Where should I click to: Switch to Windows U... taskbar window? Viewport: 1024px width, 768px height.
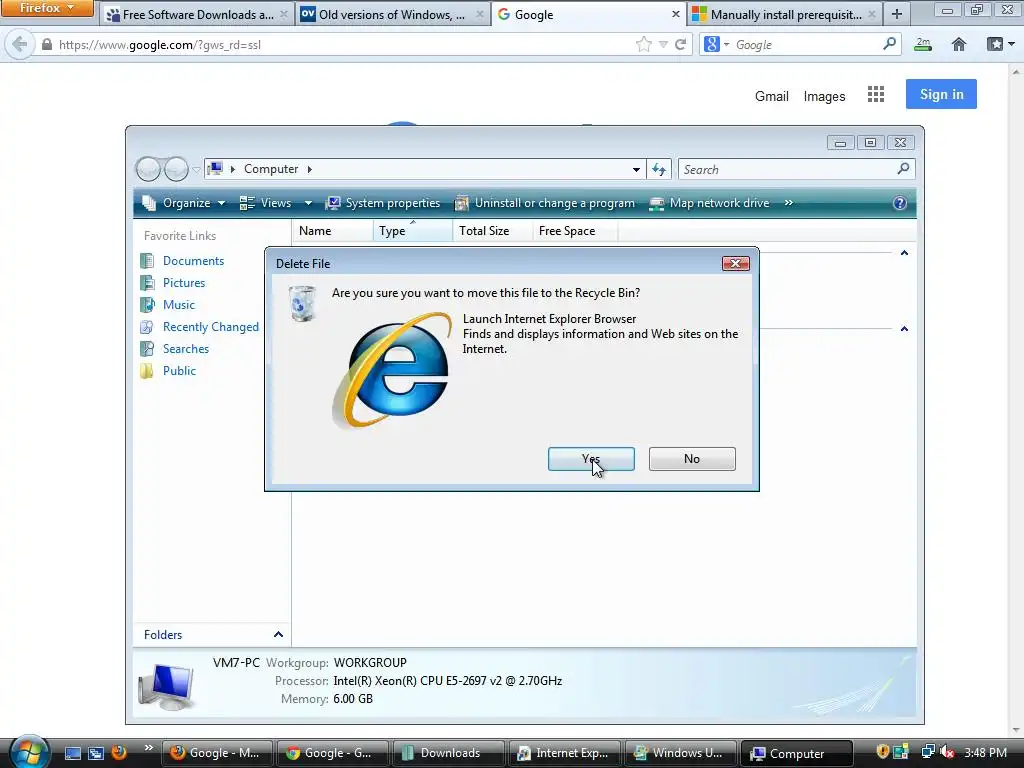click(x=680, y=753)
